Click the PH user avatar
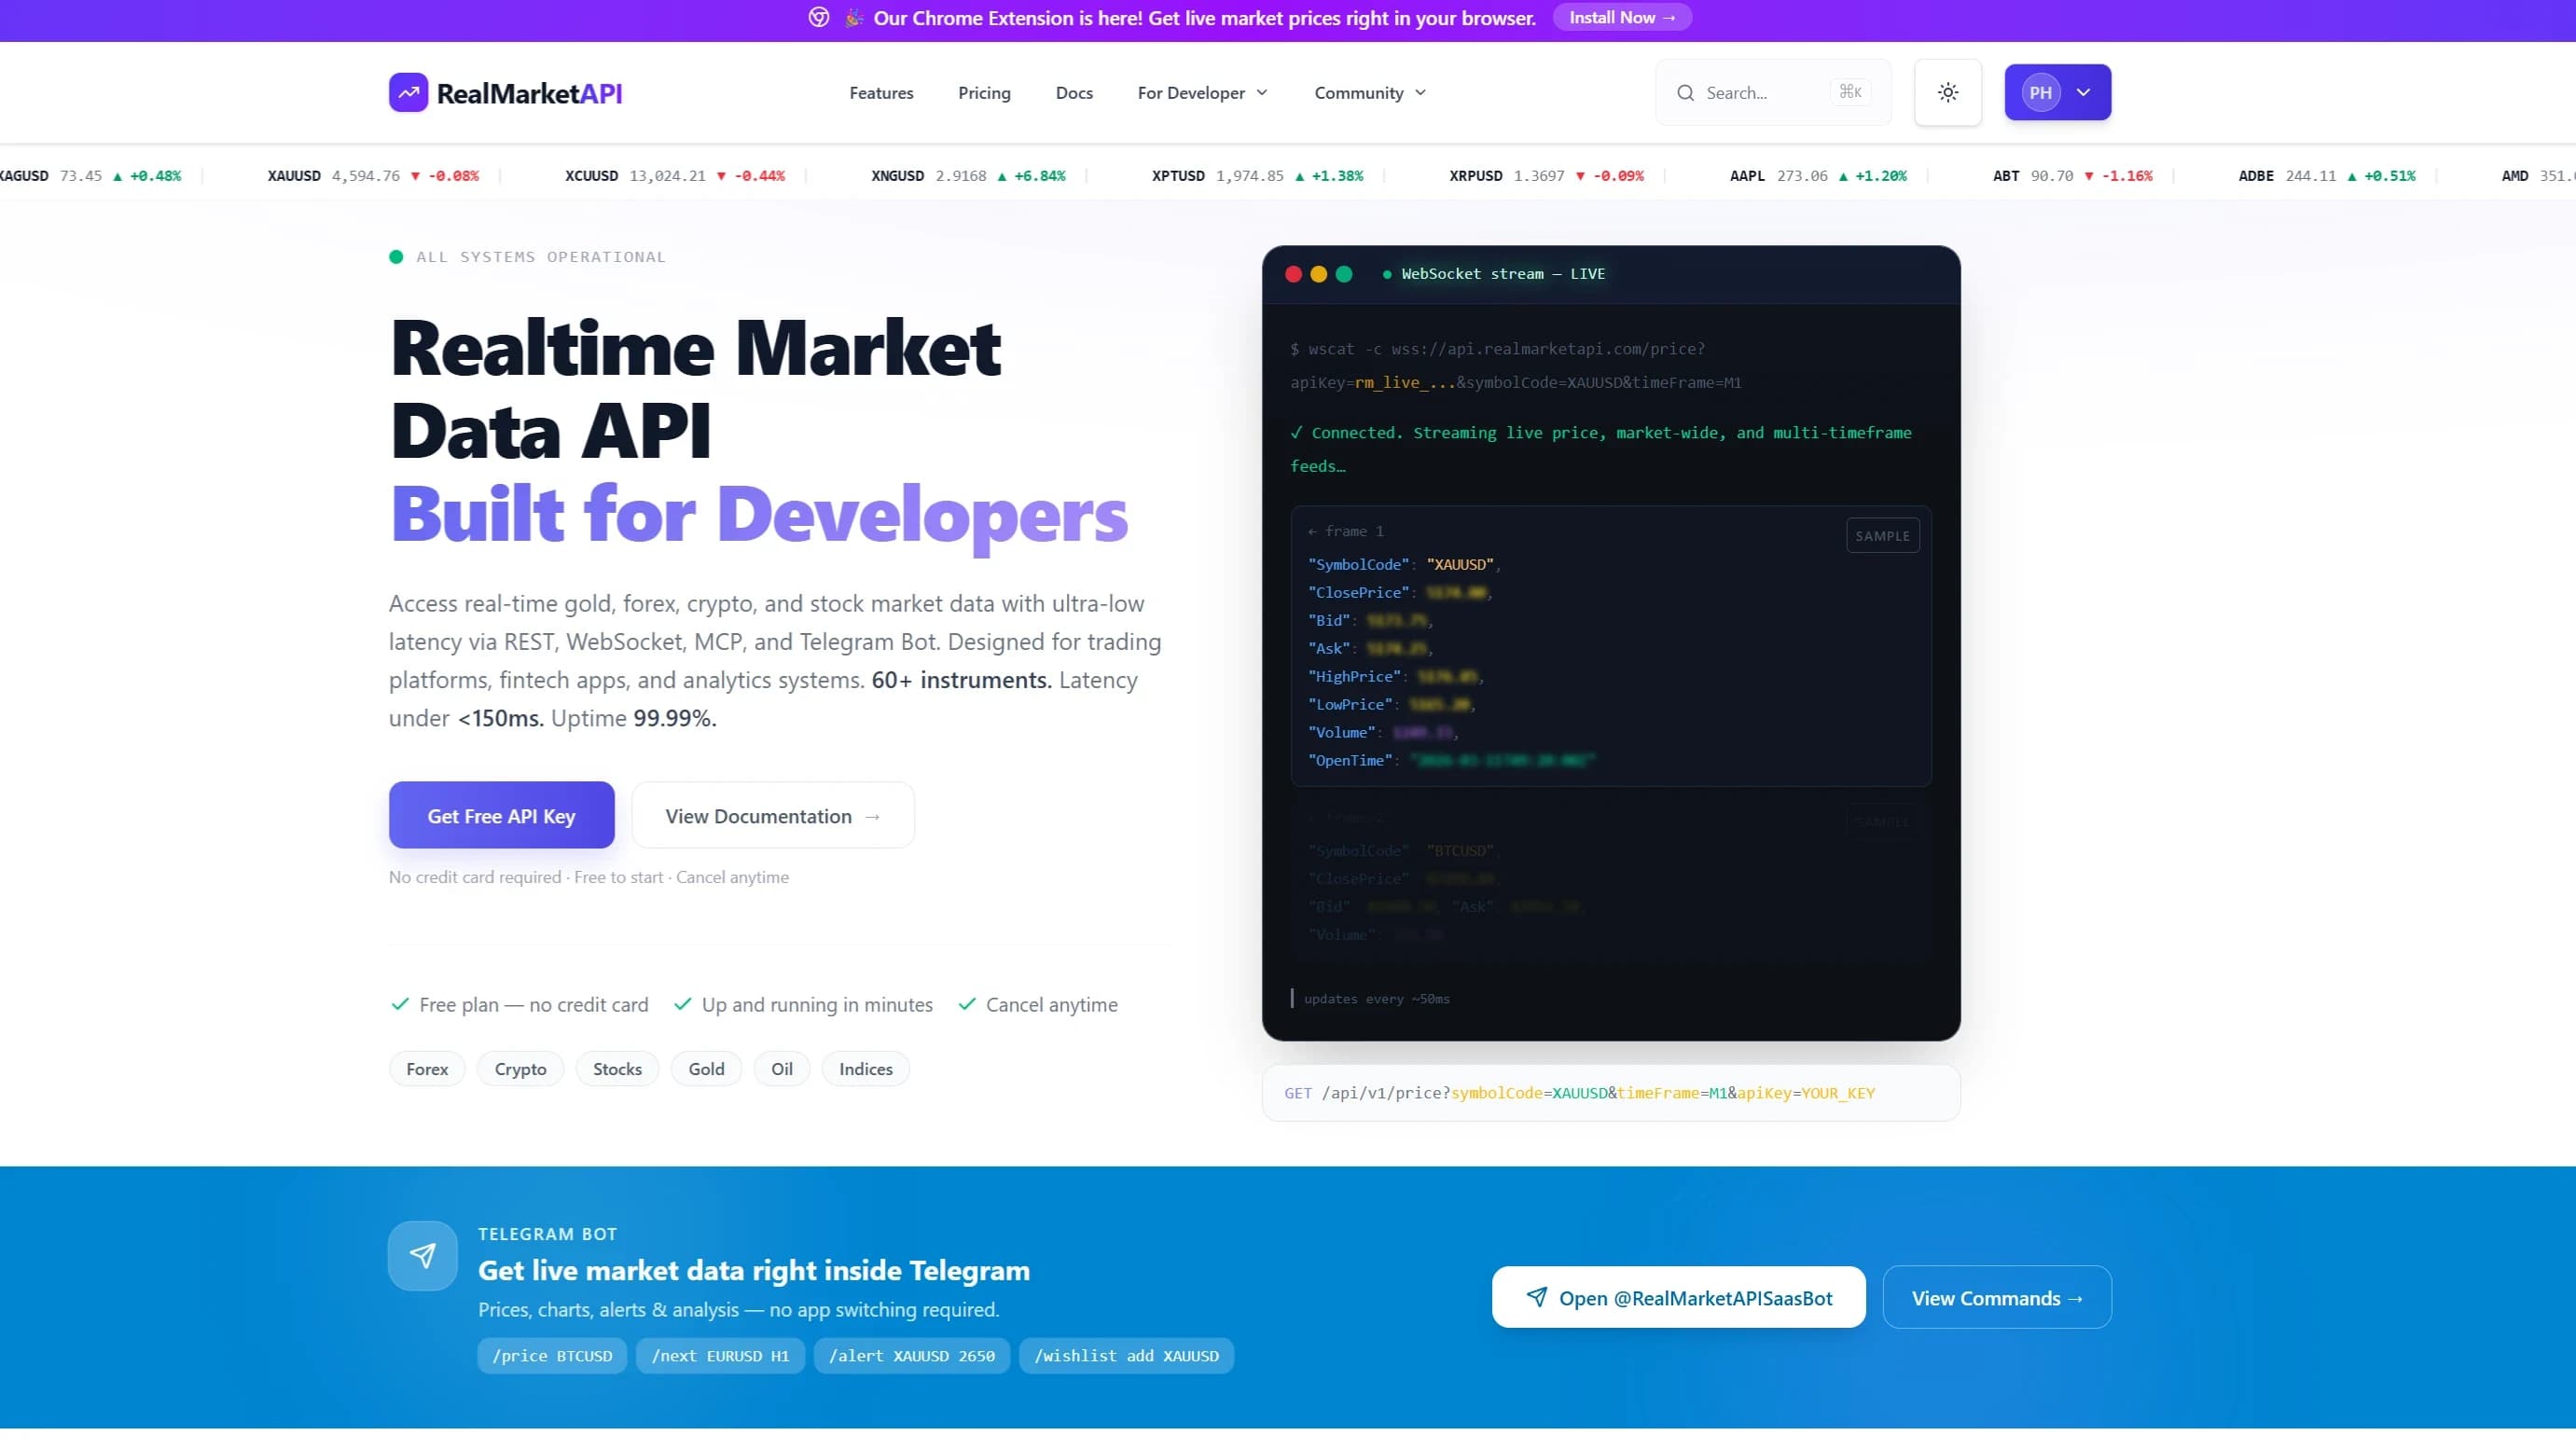 coord(2040,92)
